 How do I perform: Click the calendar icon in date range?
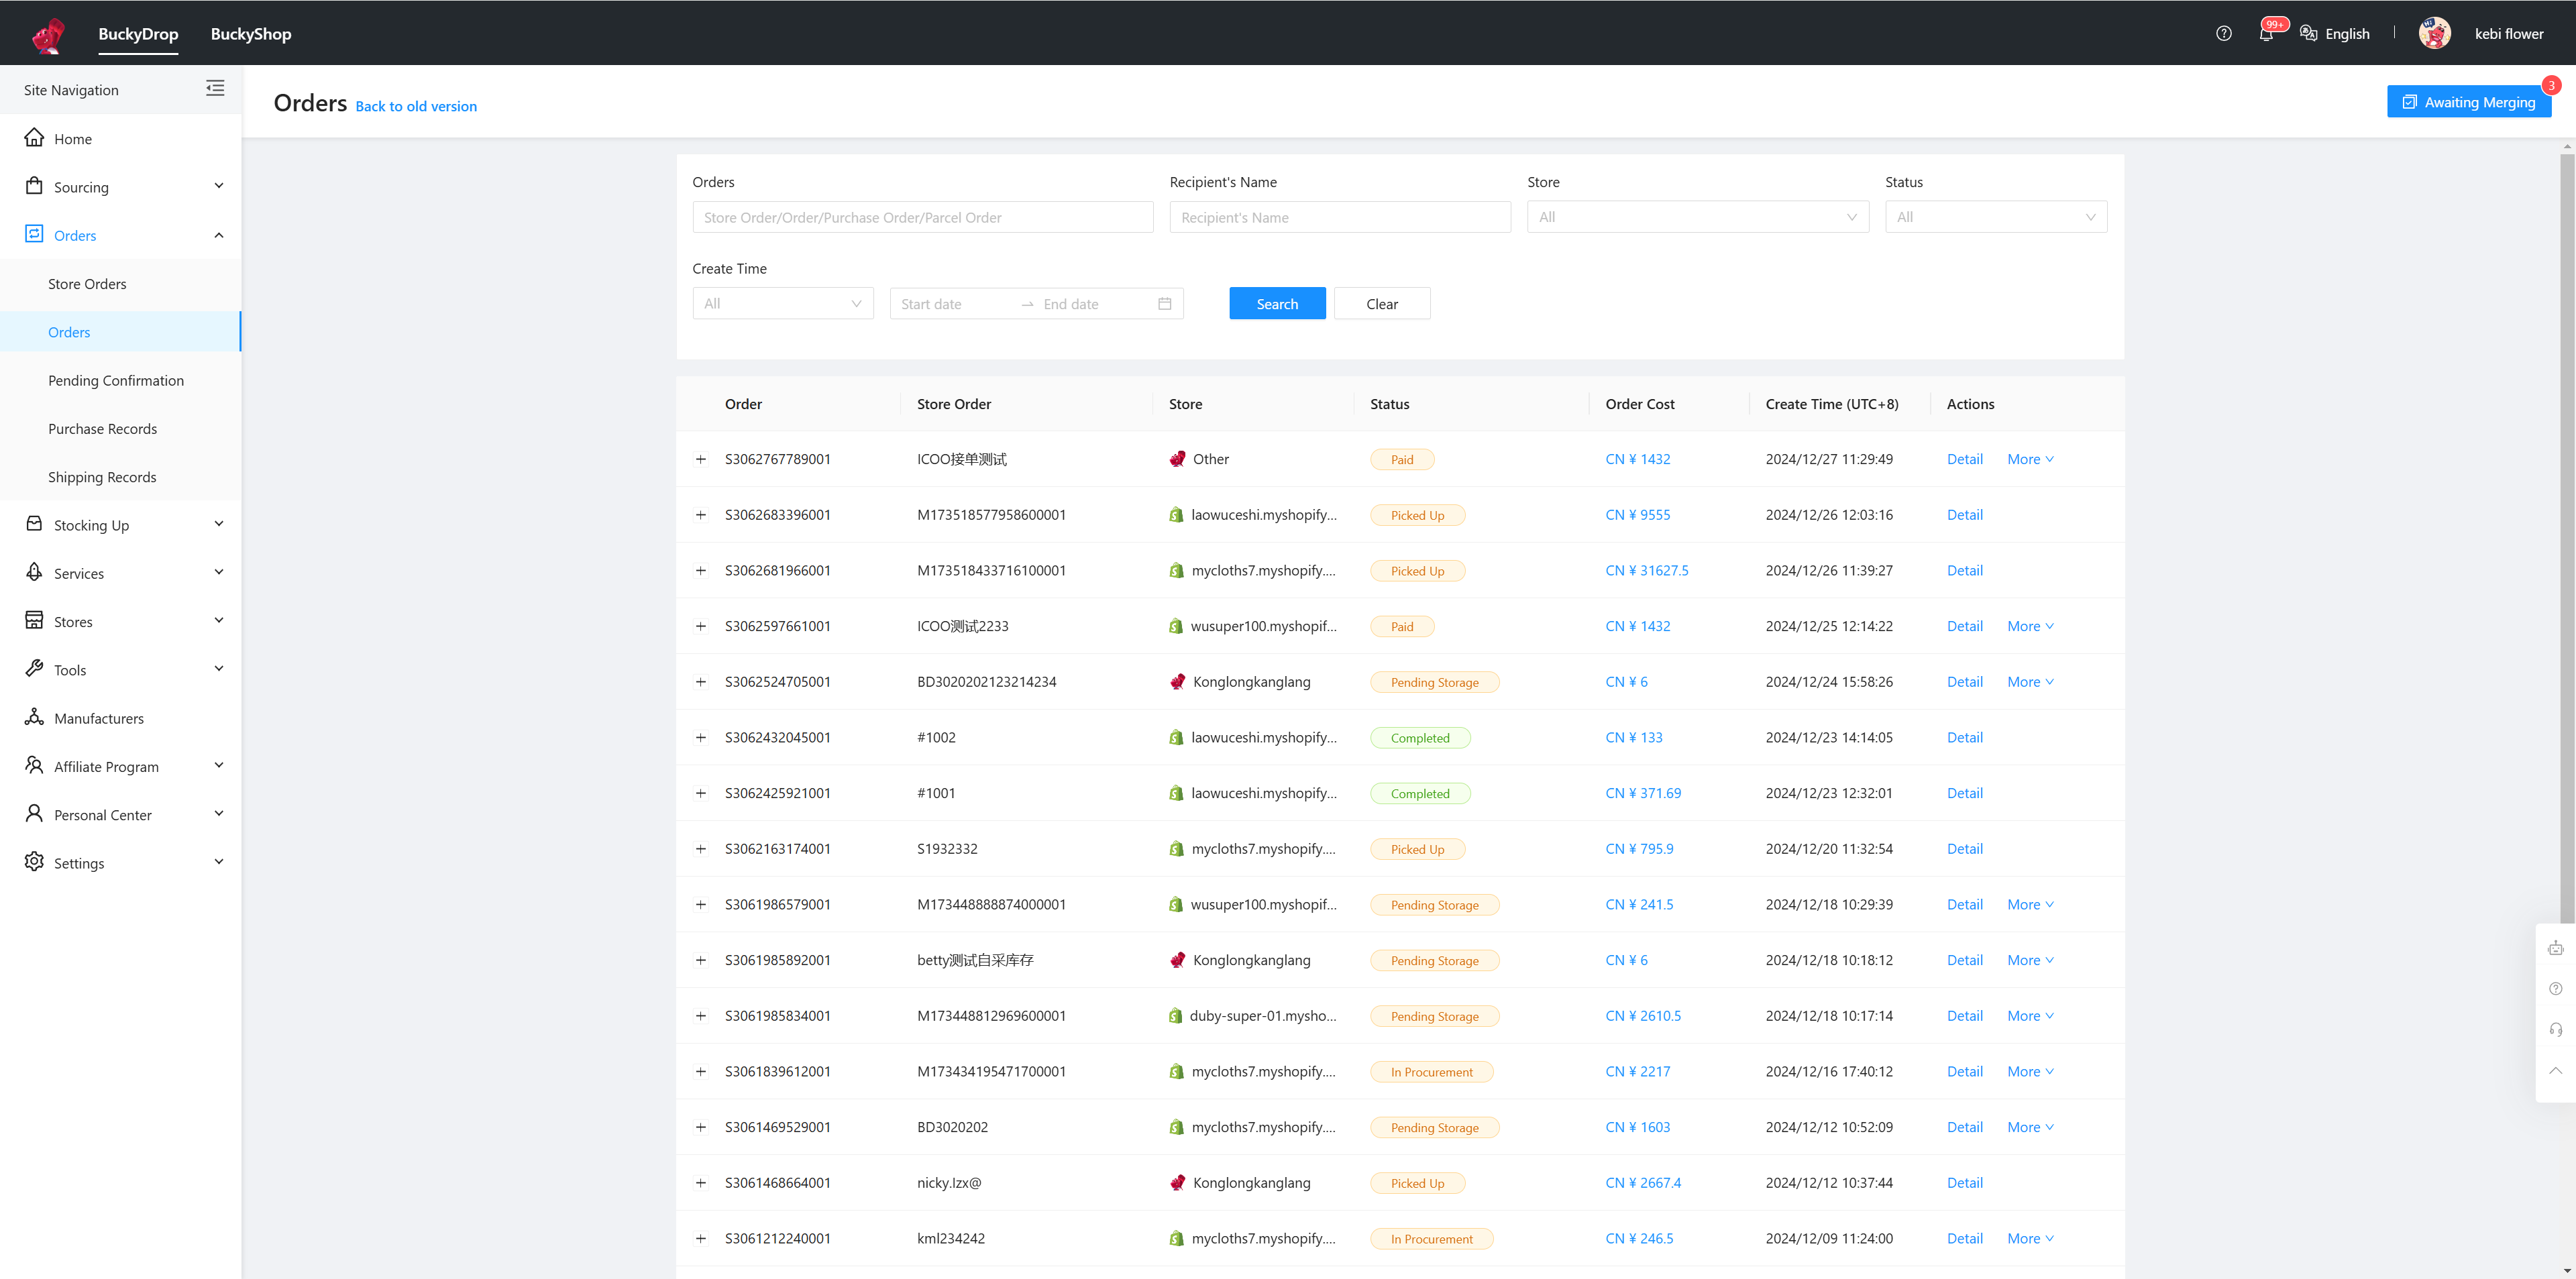(x=1164, y=304)
